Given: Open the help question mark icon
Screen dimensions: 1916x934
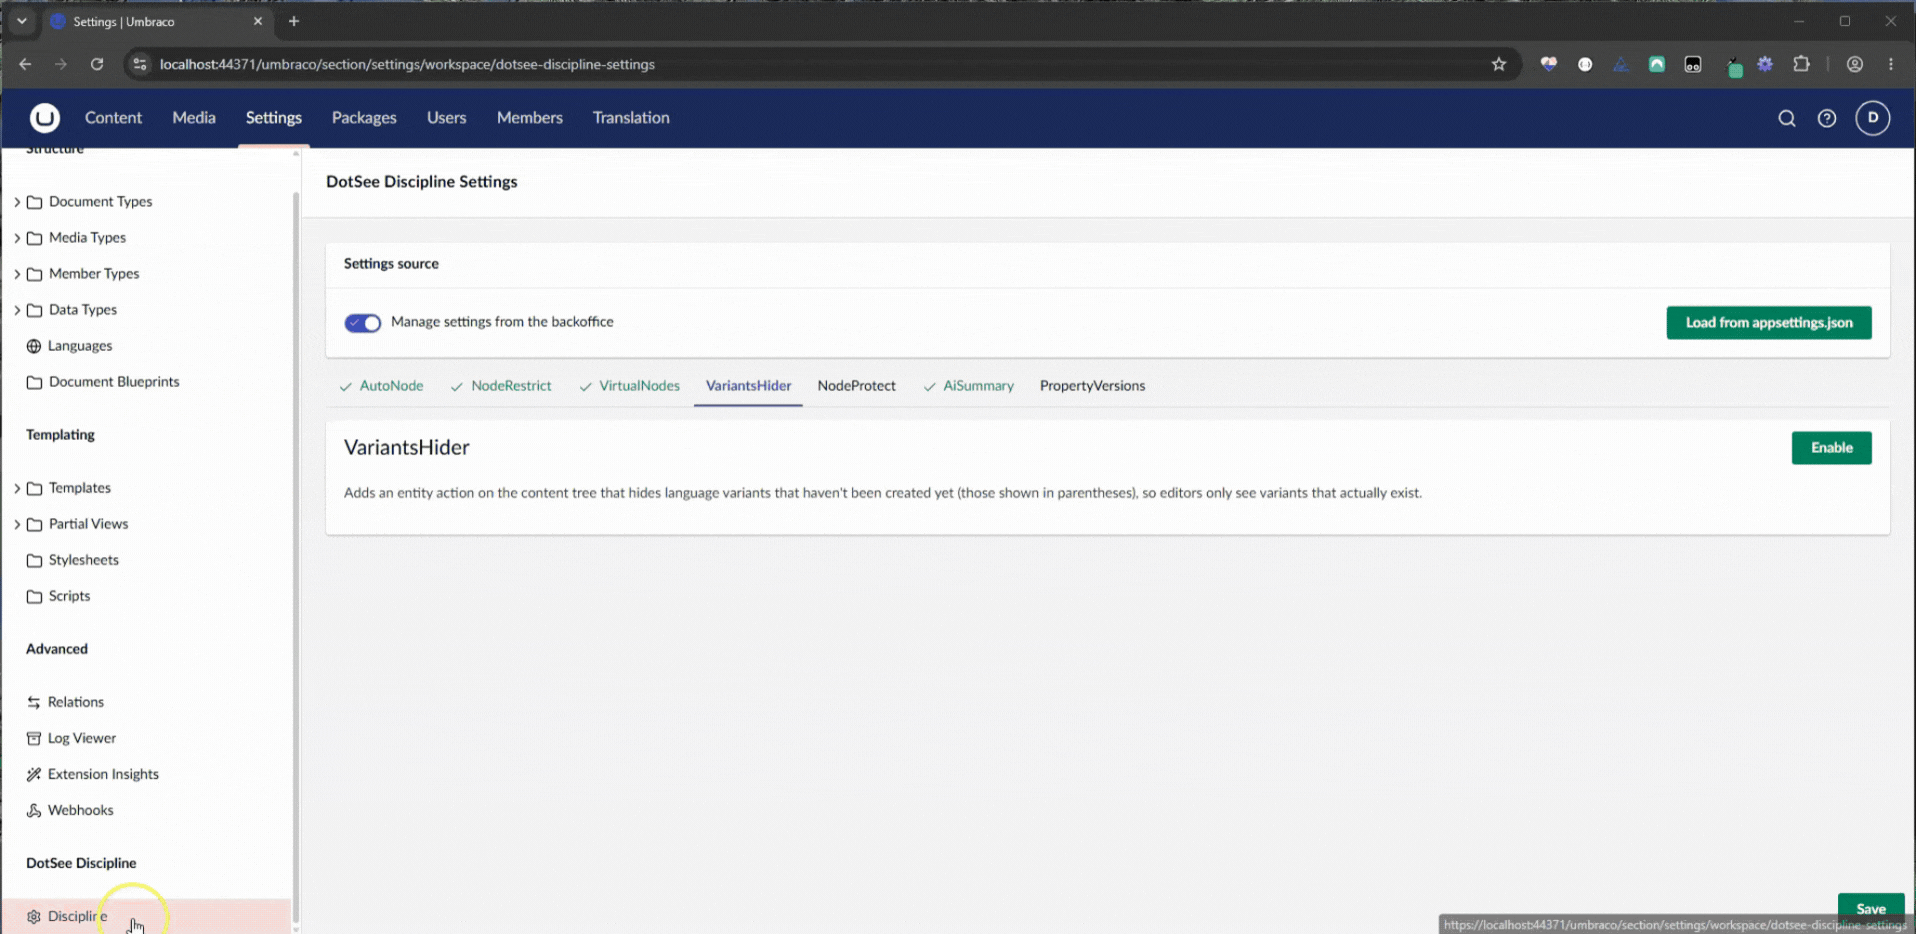Looking at the screenshot, I should point(1826,118).
